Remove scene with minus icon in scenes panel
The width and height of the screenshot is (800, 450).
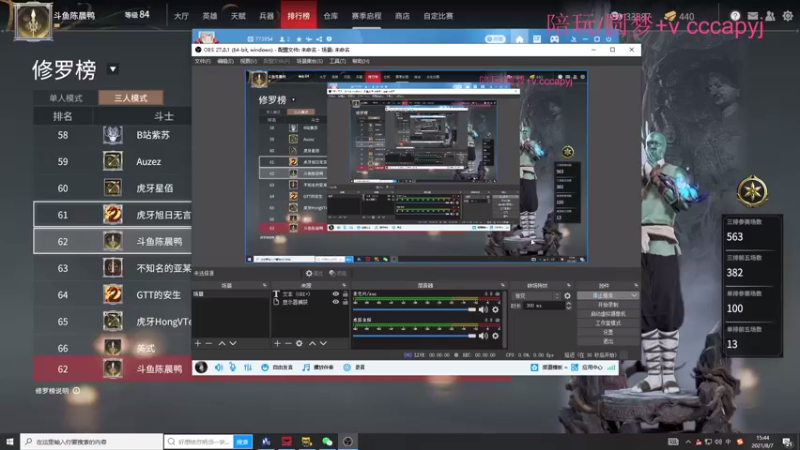pos(209,343)
